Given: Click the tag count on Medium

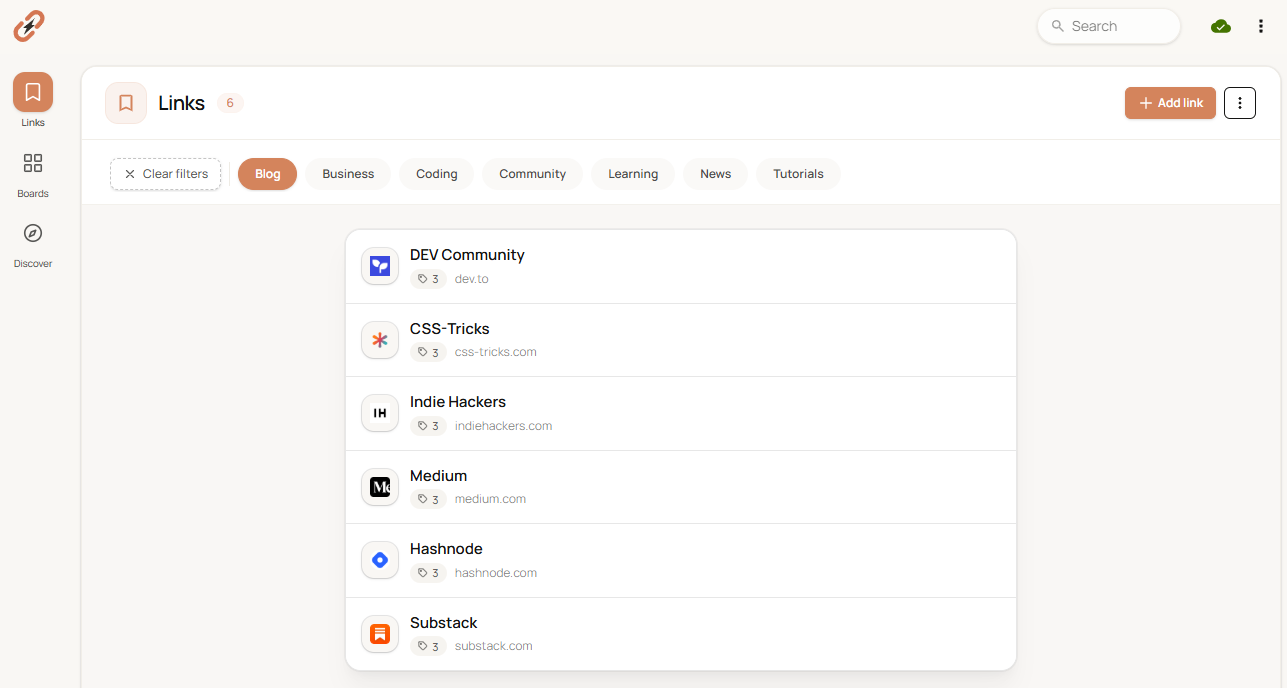Looking at the screenshot, I should coord(428,499).
